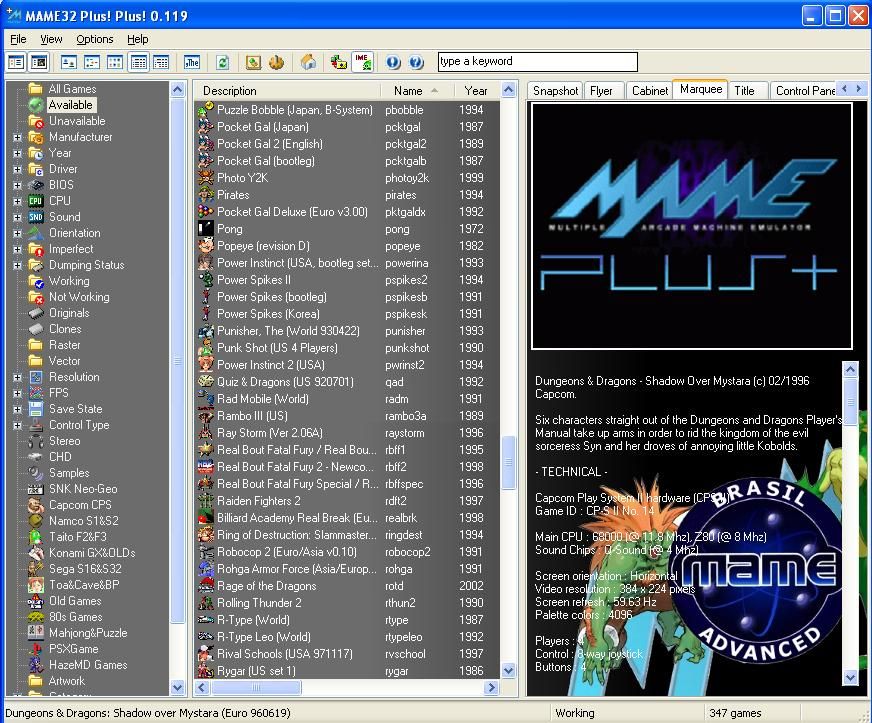Click the game list horizontal scrollbar thumb

pos(257,688)
